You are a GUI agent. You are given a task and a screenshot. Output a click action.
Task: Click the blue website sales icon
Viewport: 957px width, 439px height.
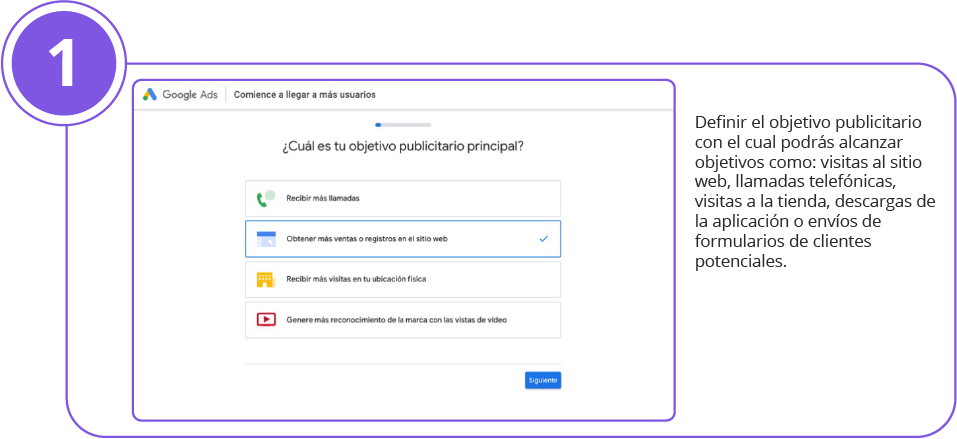pos(265,239)
